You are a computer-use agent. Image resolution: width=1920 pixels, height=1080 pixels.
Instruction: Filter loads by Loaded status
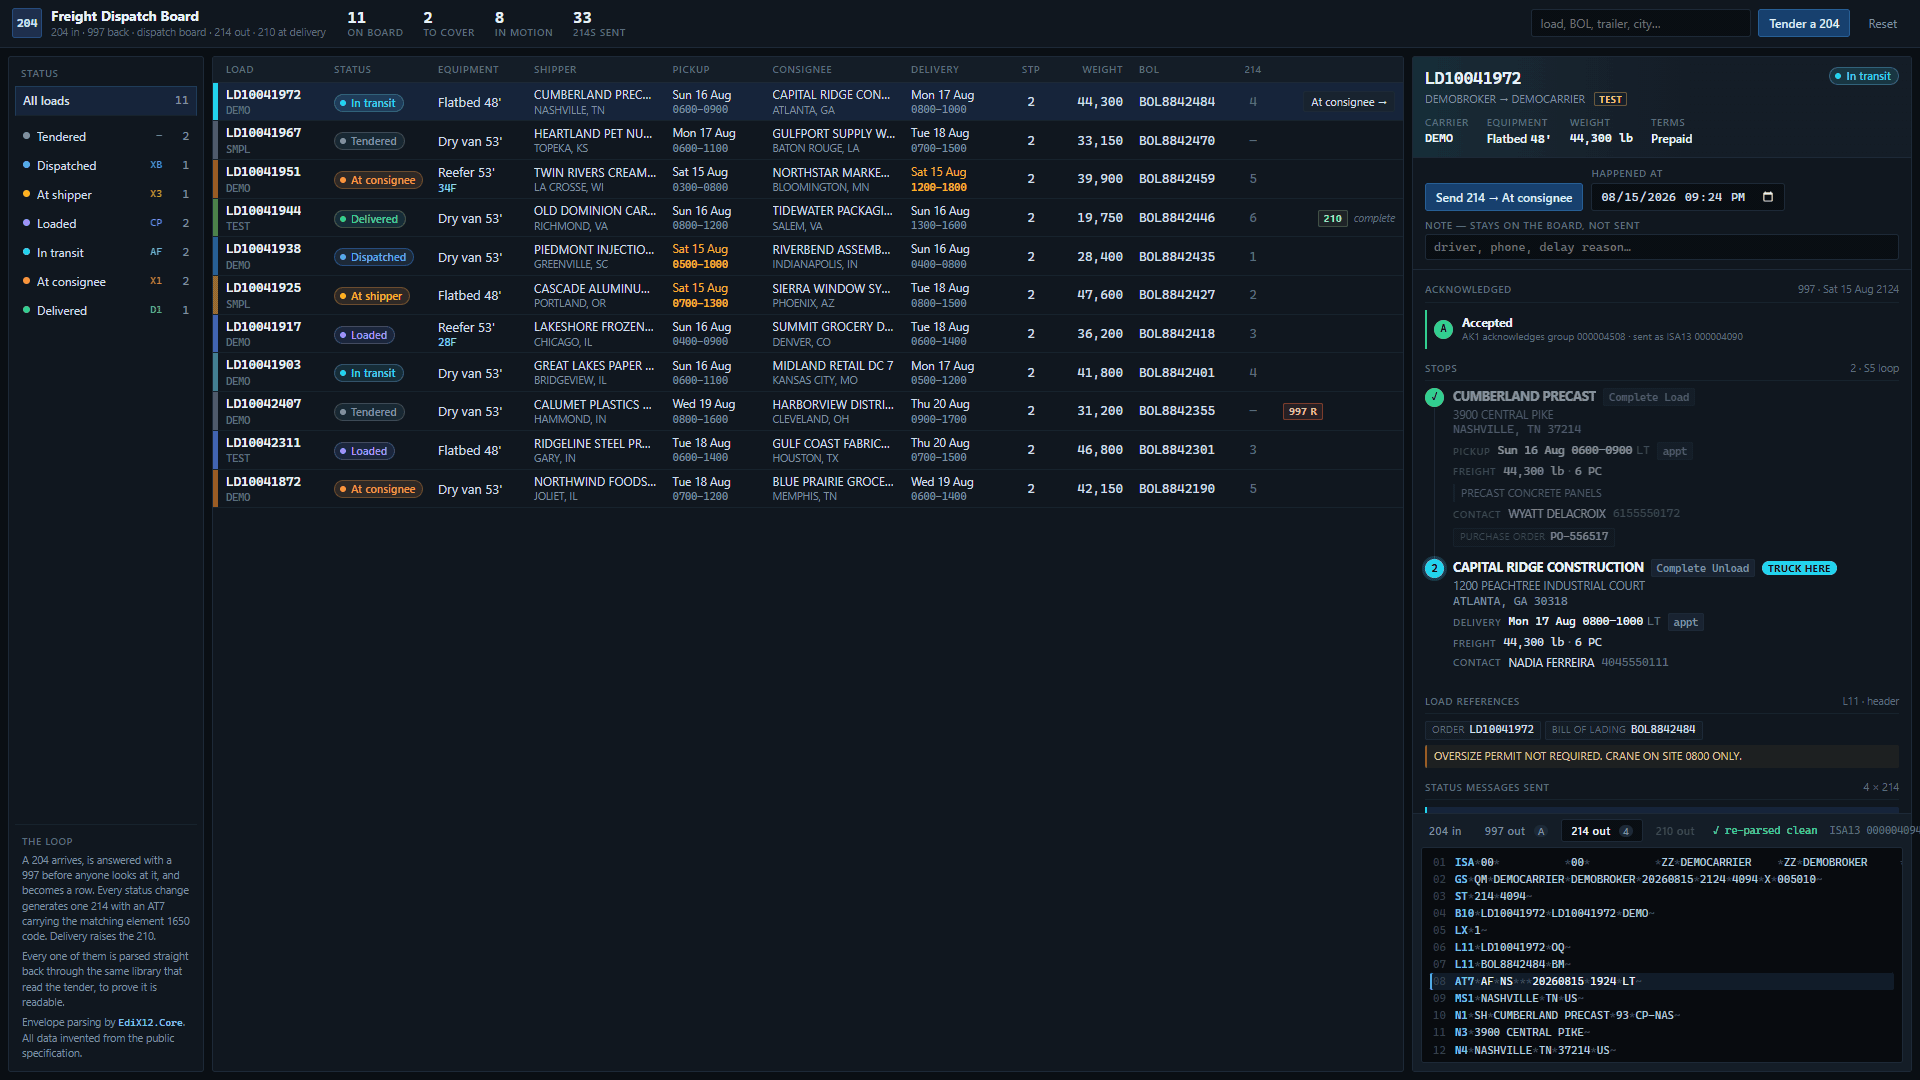coord(105,223)
